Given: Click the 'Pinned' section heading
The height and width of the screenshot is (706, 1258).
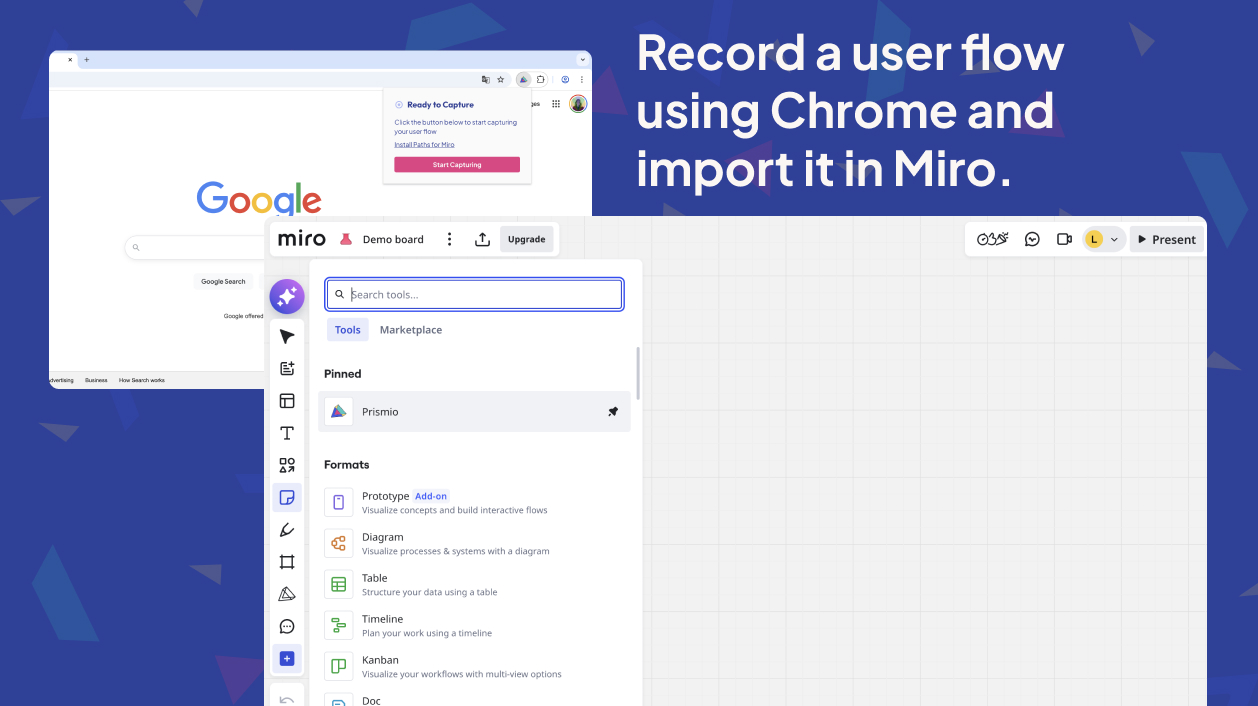Looking at the screenshot, I should (x=342, y=373).
